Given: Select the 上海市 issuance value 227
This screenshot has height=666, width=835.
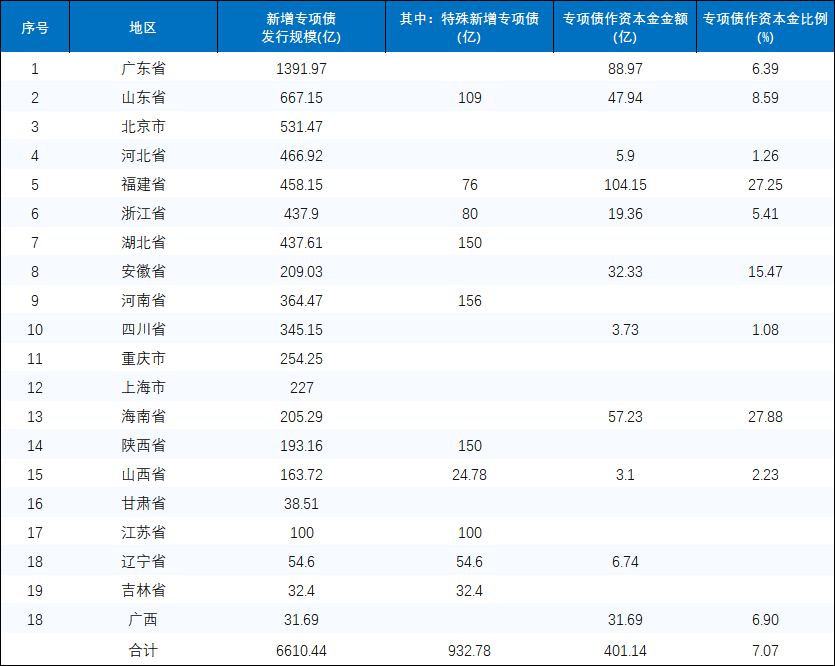Looking at the screenshot, I should click(x=301, y=388).
